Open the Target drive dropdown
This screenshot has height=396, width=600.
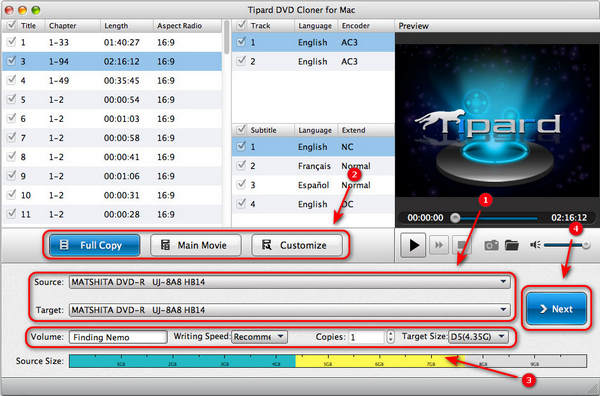tap(290, 310)
